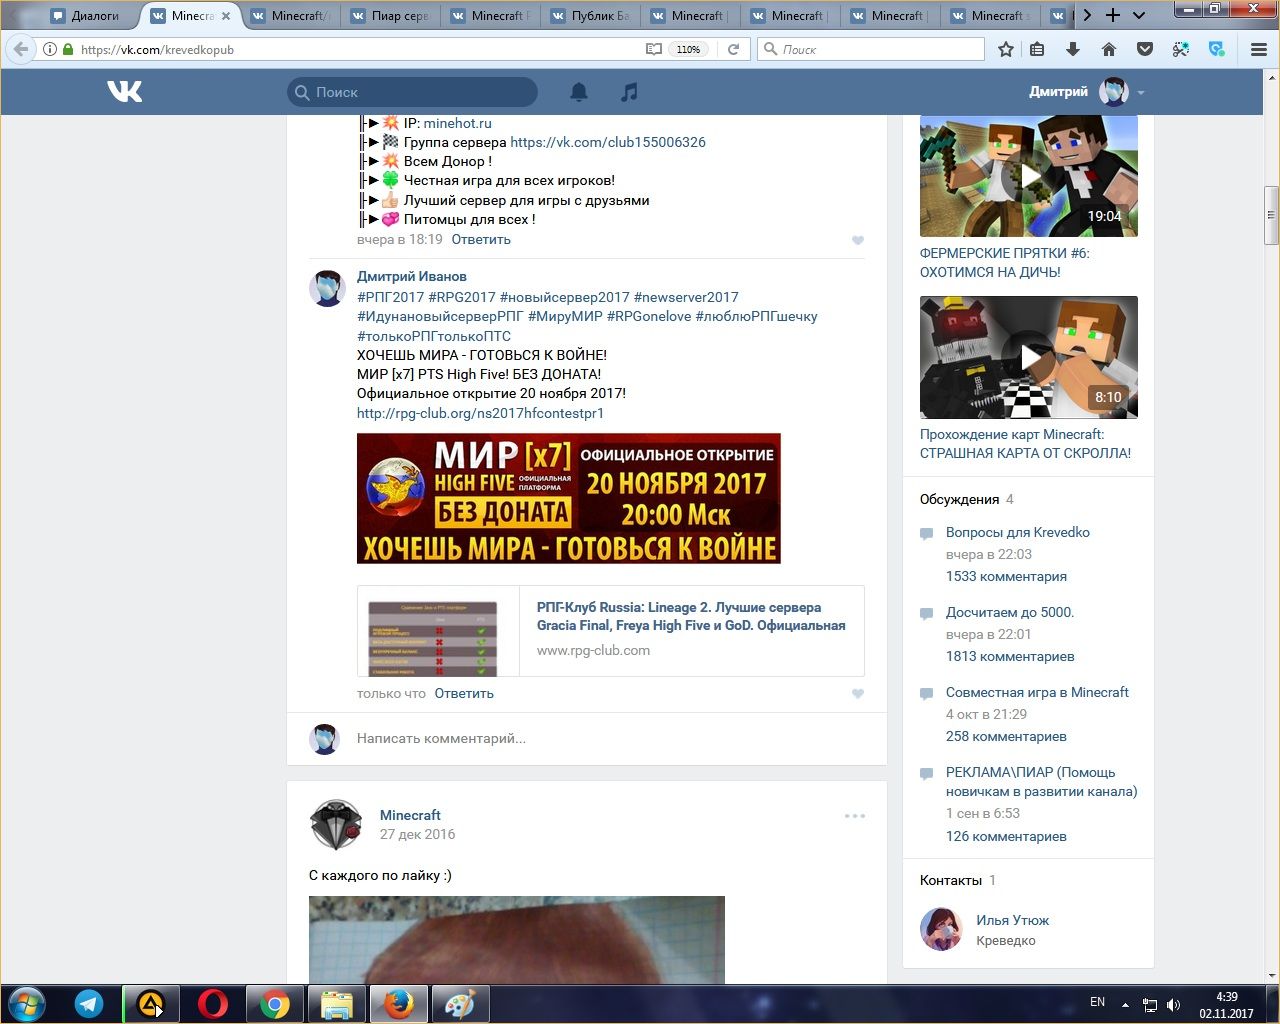Open Досчитаем до 5000 discussion

pos(1010,612)
